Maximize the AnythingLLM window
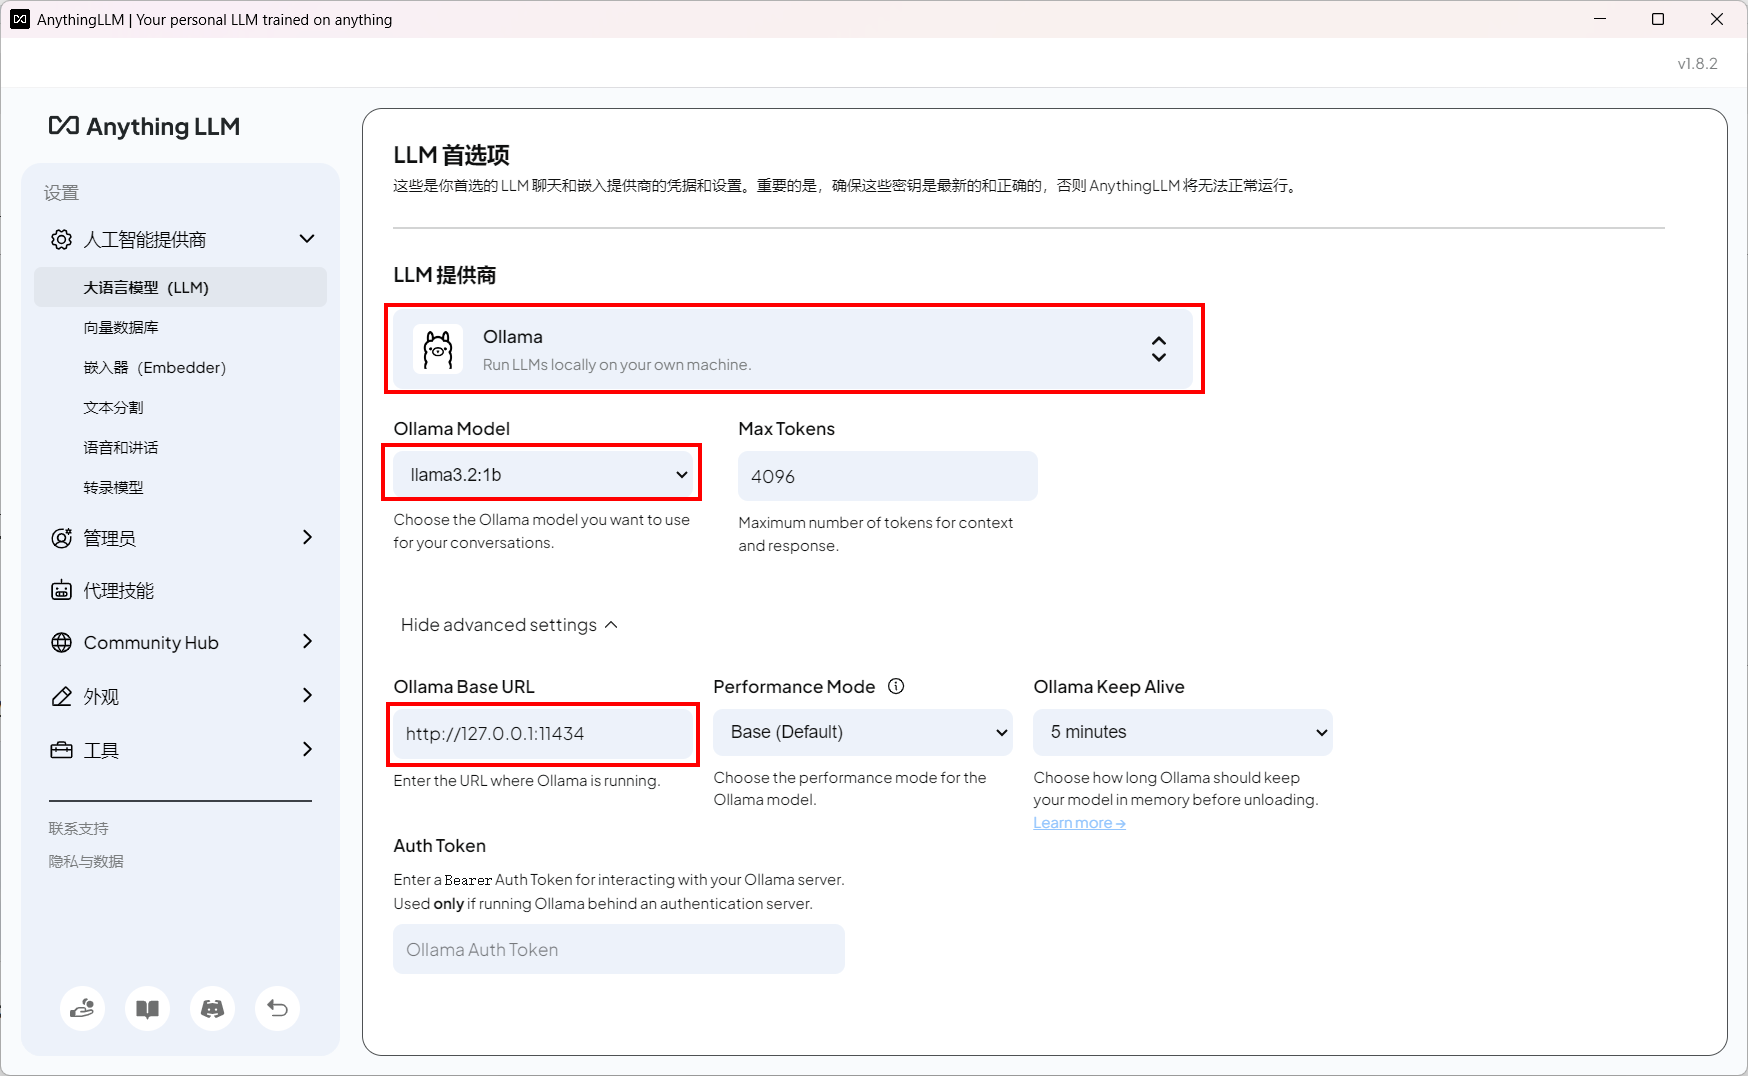This screenshot has width=1748, height=1076. (x=1658, y=19)
